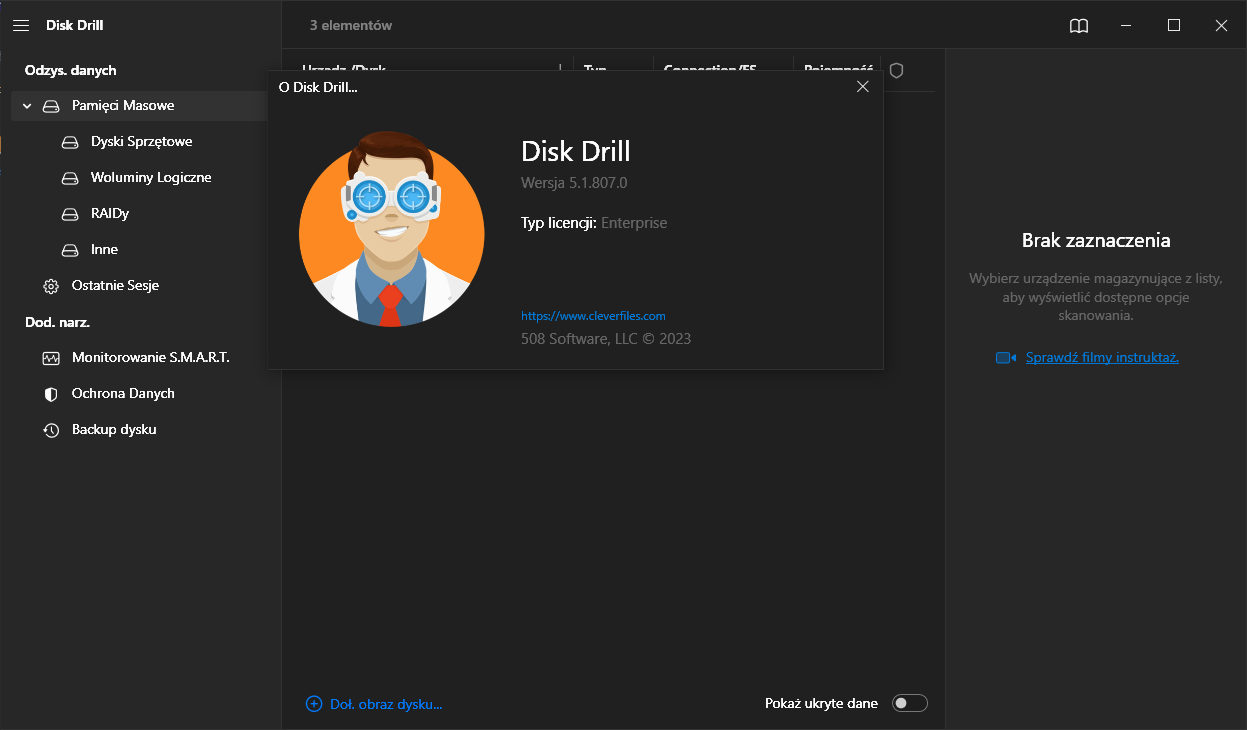Viewport: 1247px width, 730px height.
Task: Open the cleverfiles.com website link
Action: point(593,315)
